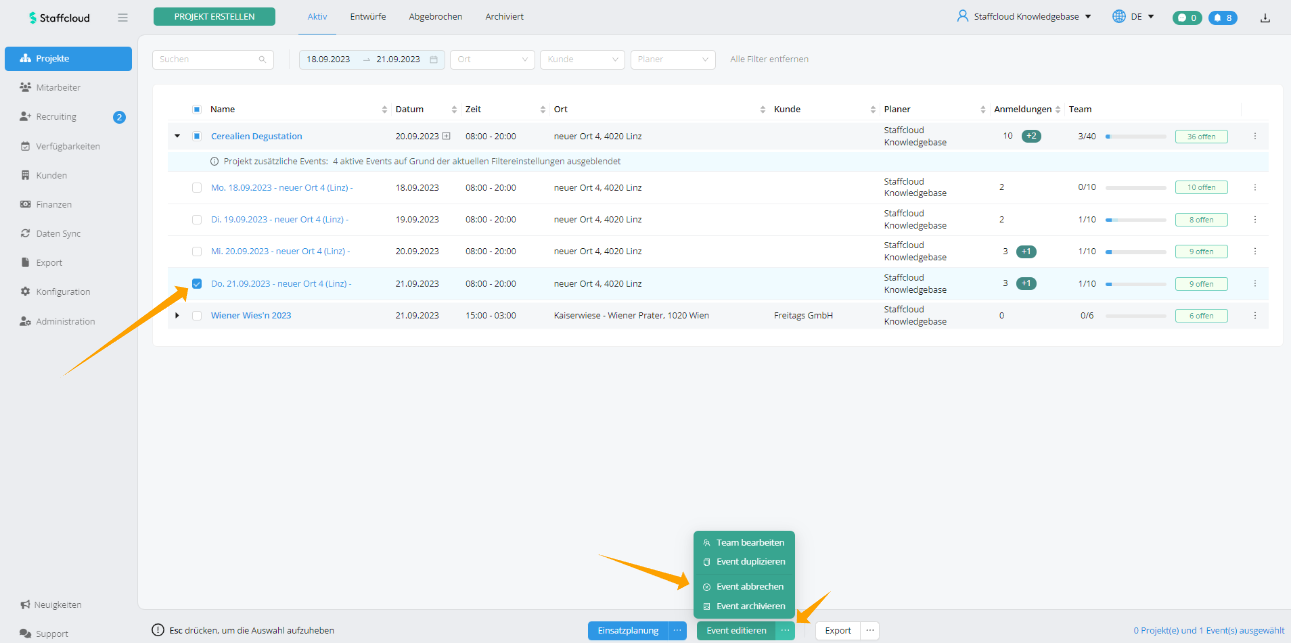Click the 18.09.2023 start date field

(328, 59)
